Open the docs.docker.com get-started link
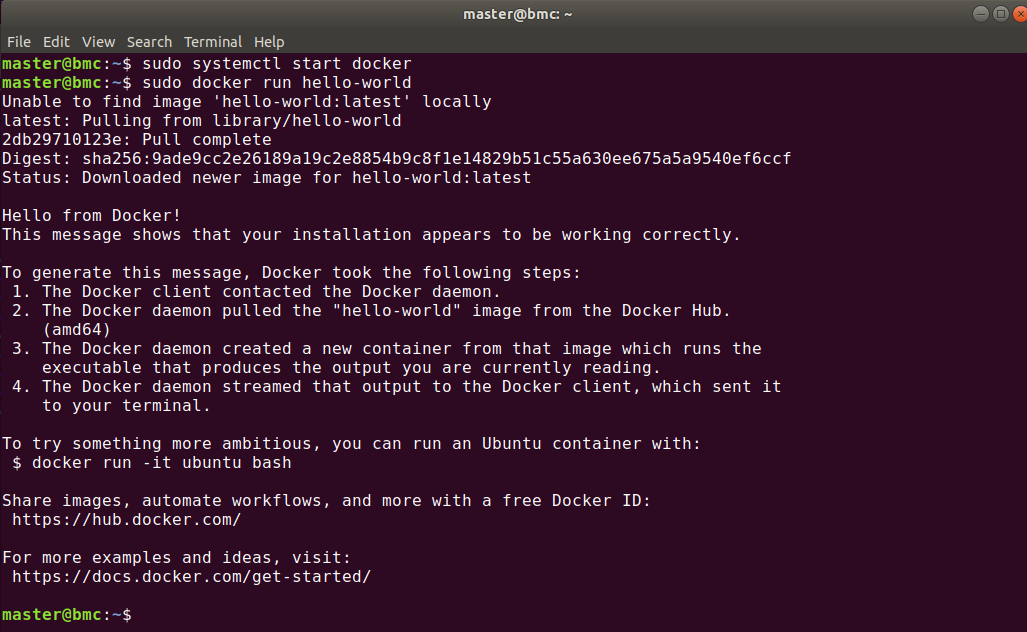 click(x=190, y=576)
